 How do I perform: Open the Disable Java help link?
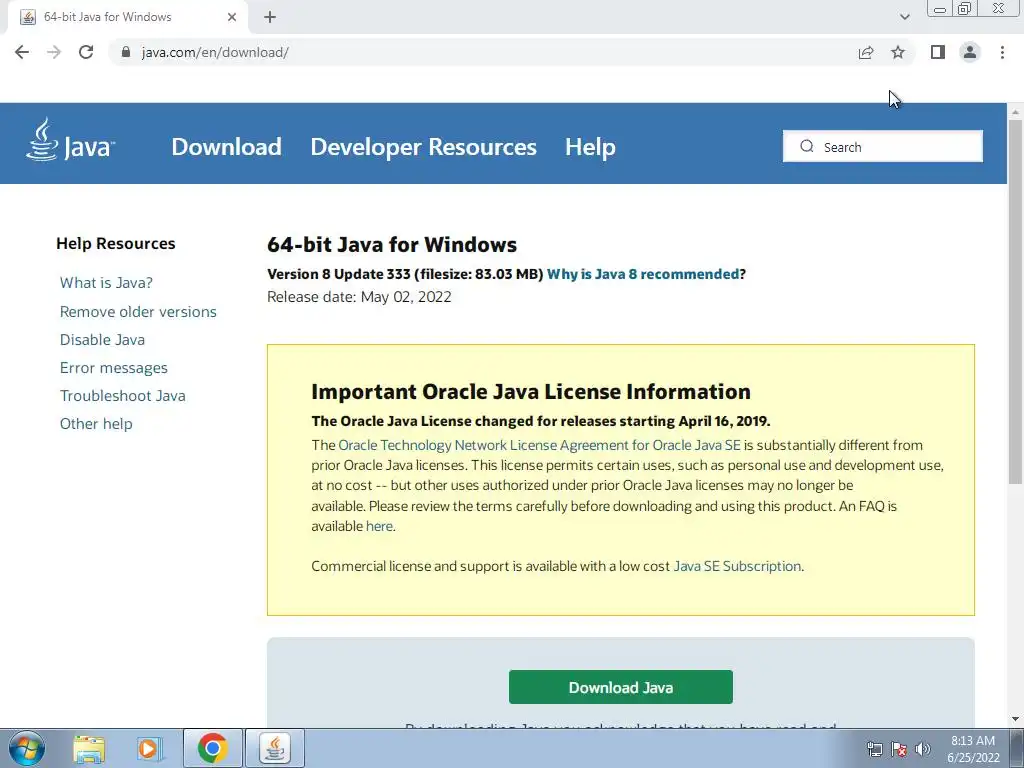coord(103,340)
